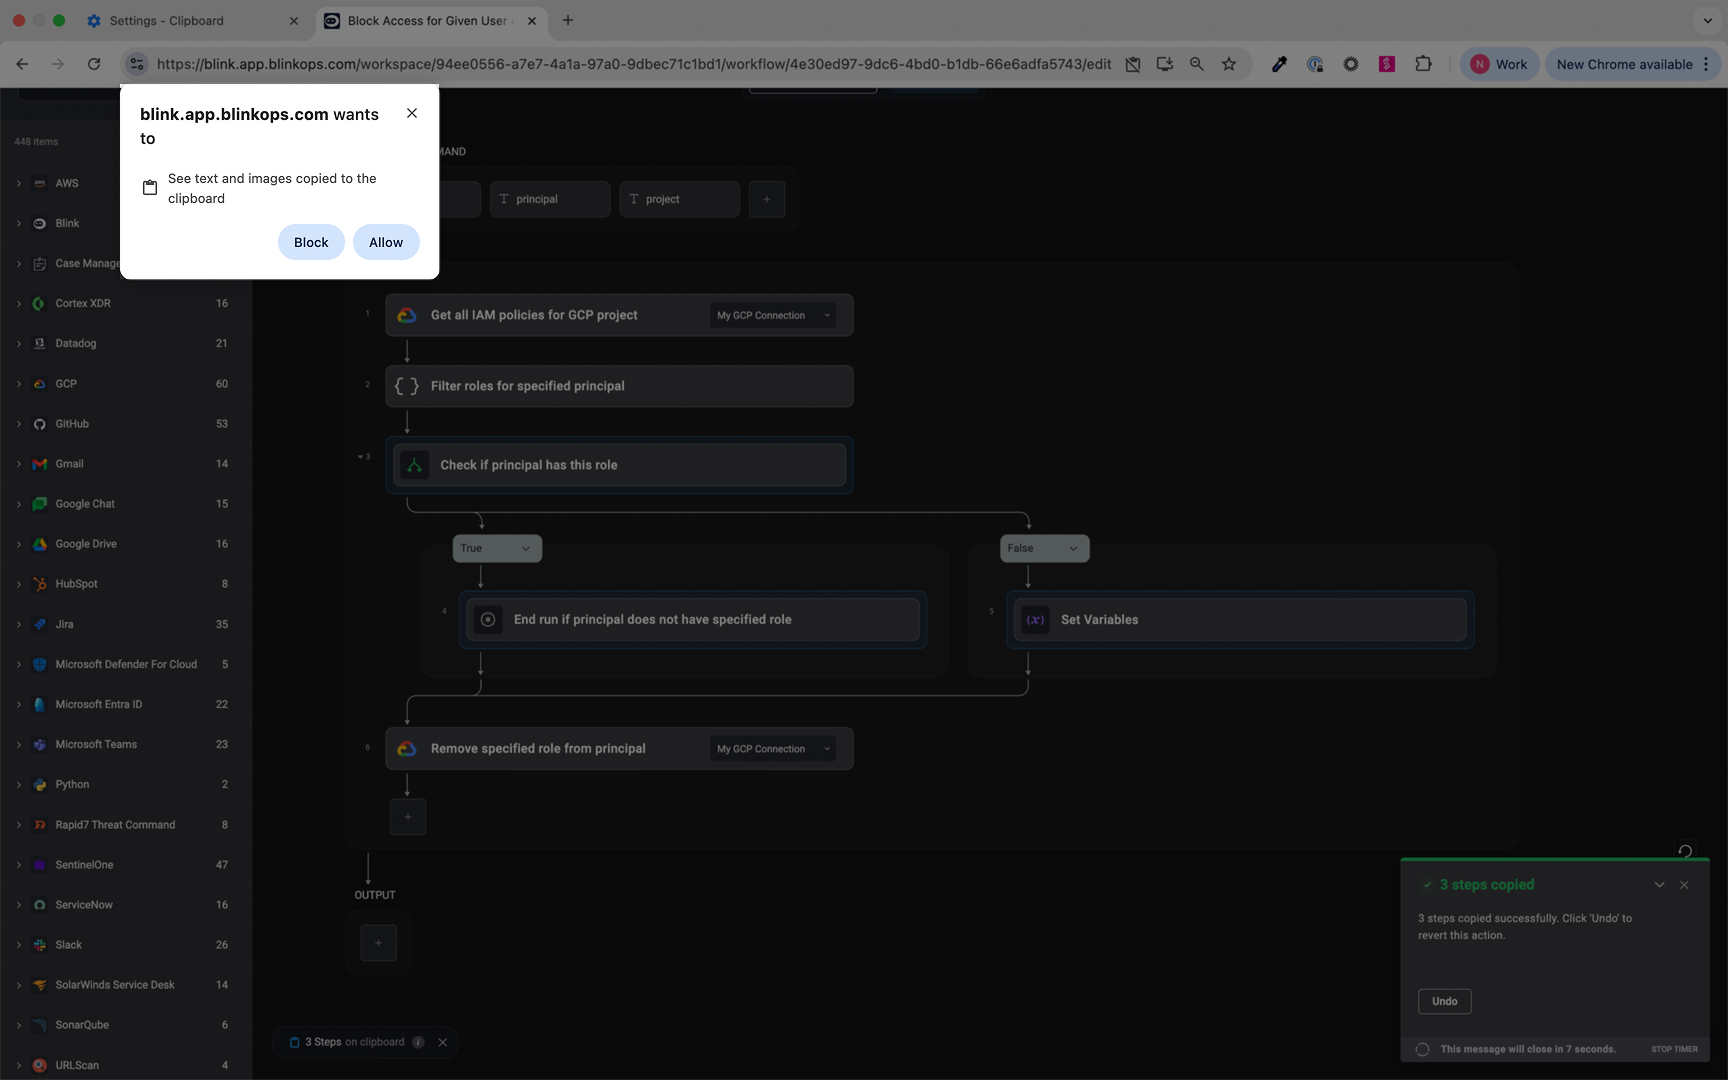
Task: Open the Extensions puzzle icon
Action: [x=1423, y=64]
